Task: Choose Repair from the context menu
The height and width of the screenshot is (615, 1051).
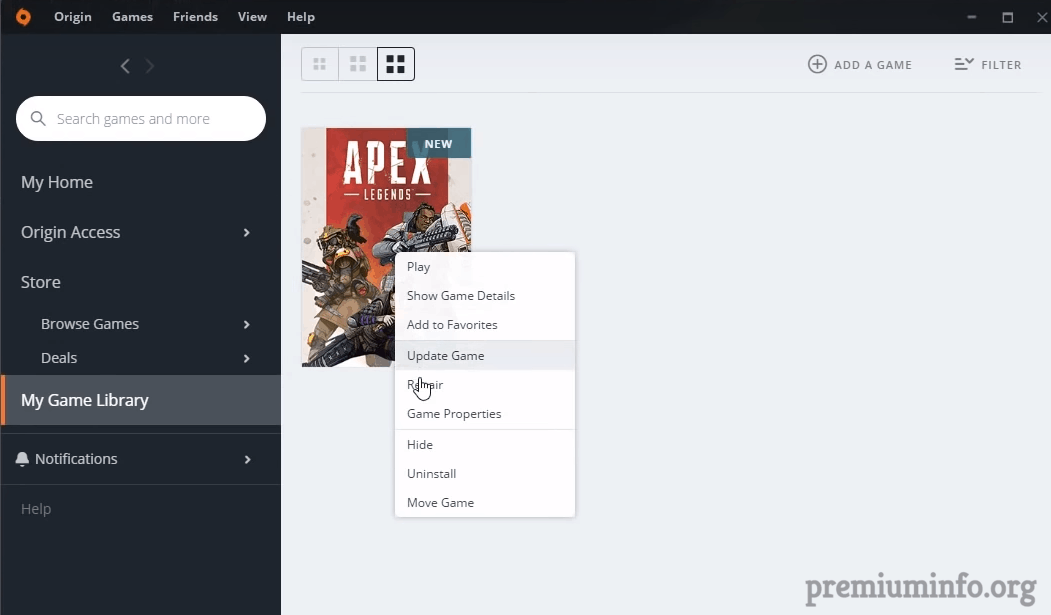Action: tap(485, 385)
